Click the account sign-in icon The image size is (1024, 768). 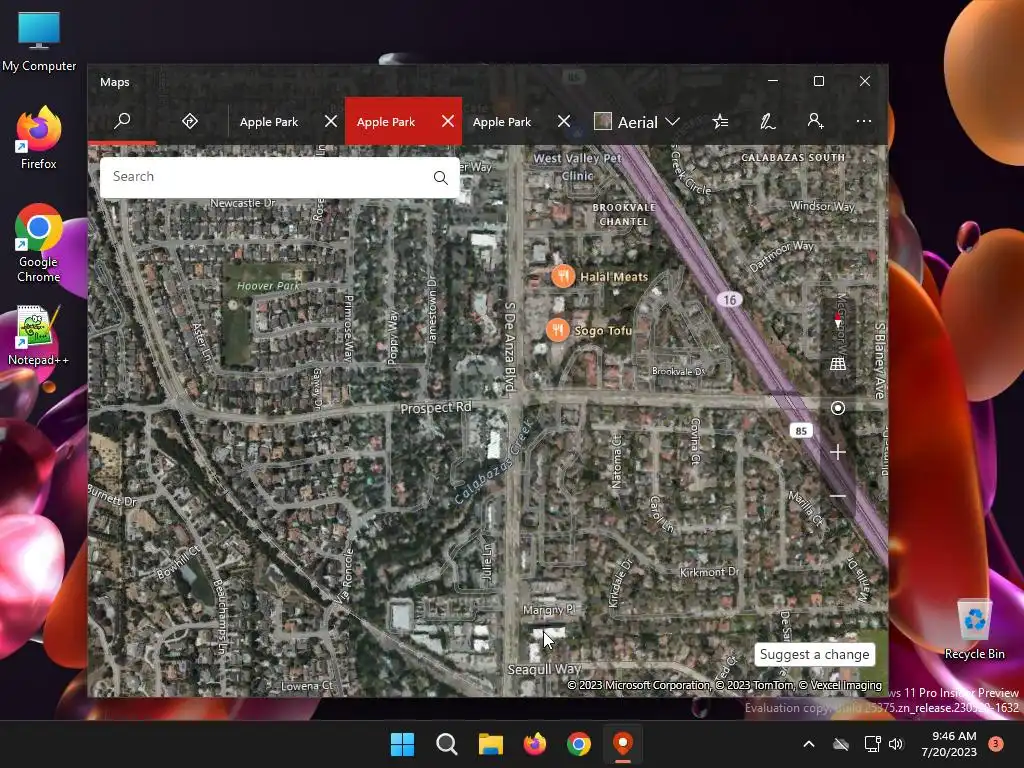(x=816, y=121)
